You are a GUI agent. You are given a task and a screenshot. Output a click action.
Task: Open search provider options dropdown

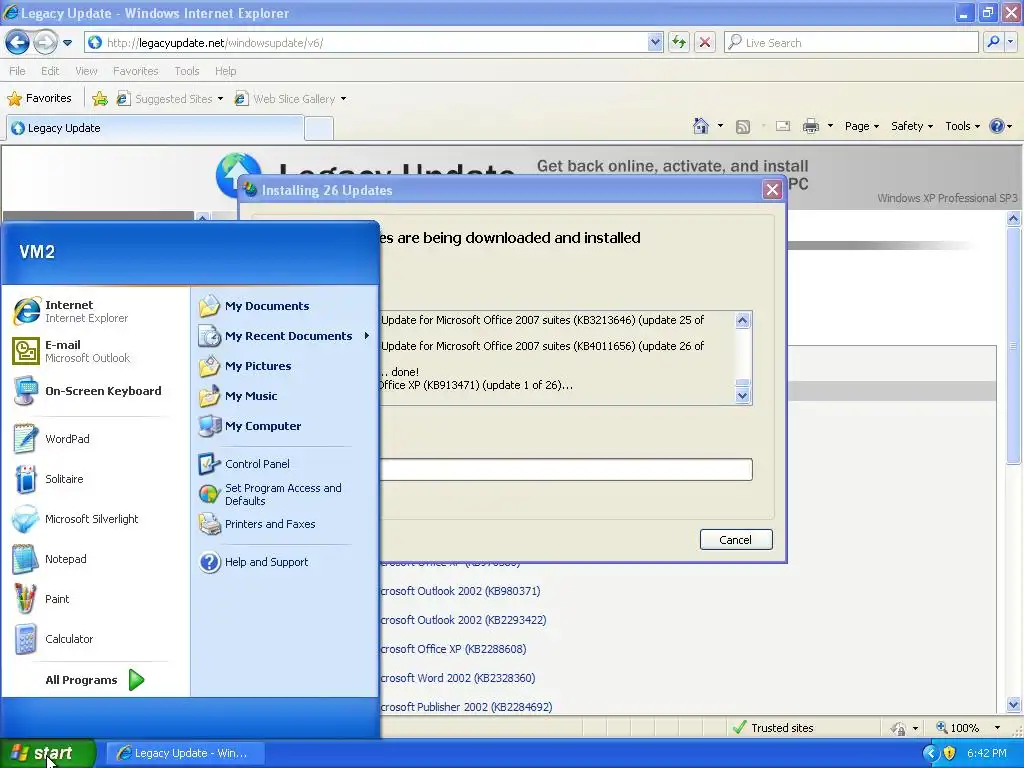click(x=1010, y=42)
